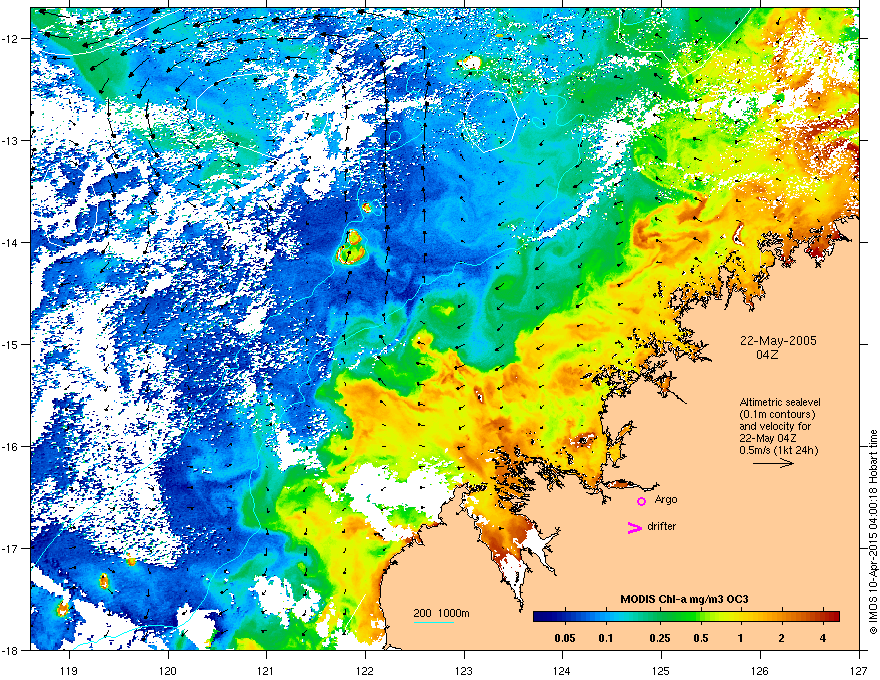Click the colorbar tick label "4"
Image resolution: width=880 pixels, height=680 pixels.
[x=823, y=638]
